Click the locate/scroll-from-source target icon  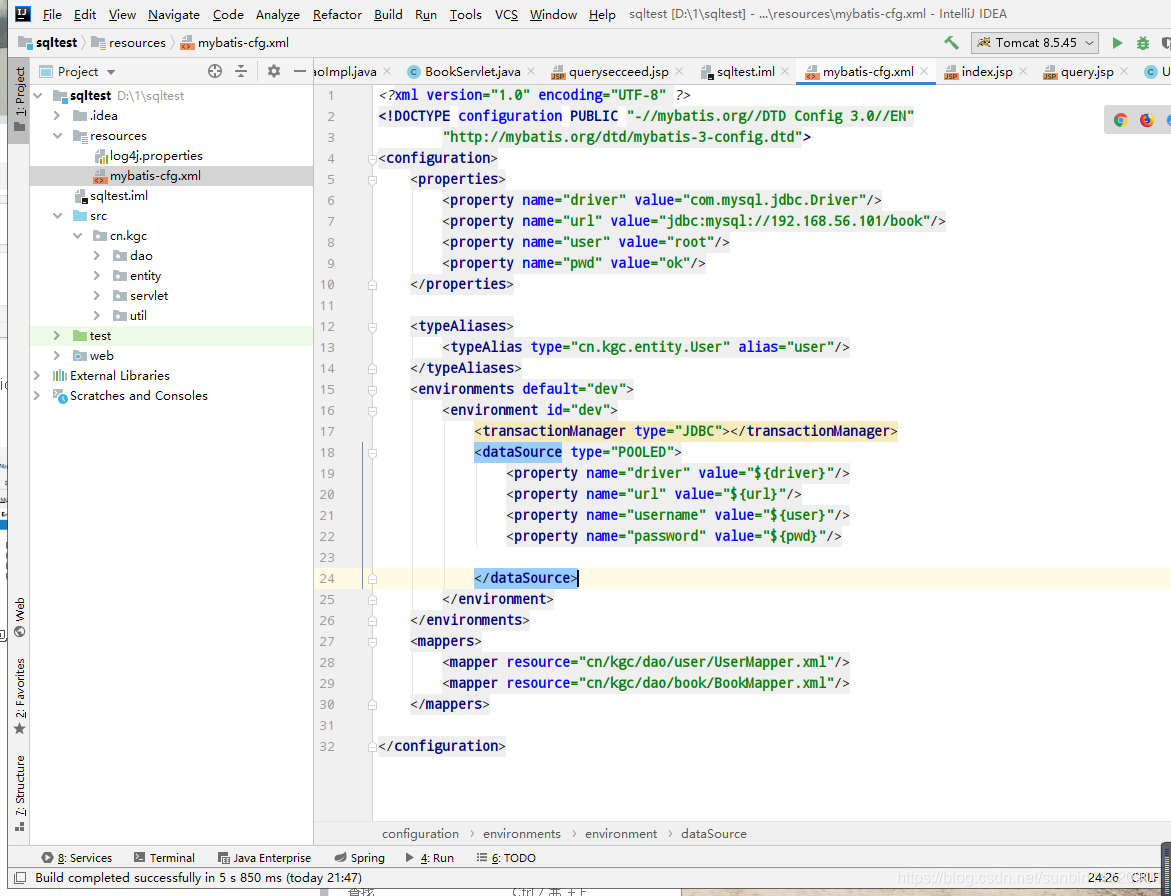[x=215, y=72]
